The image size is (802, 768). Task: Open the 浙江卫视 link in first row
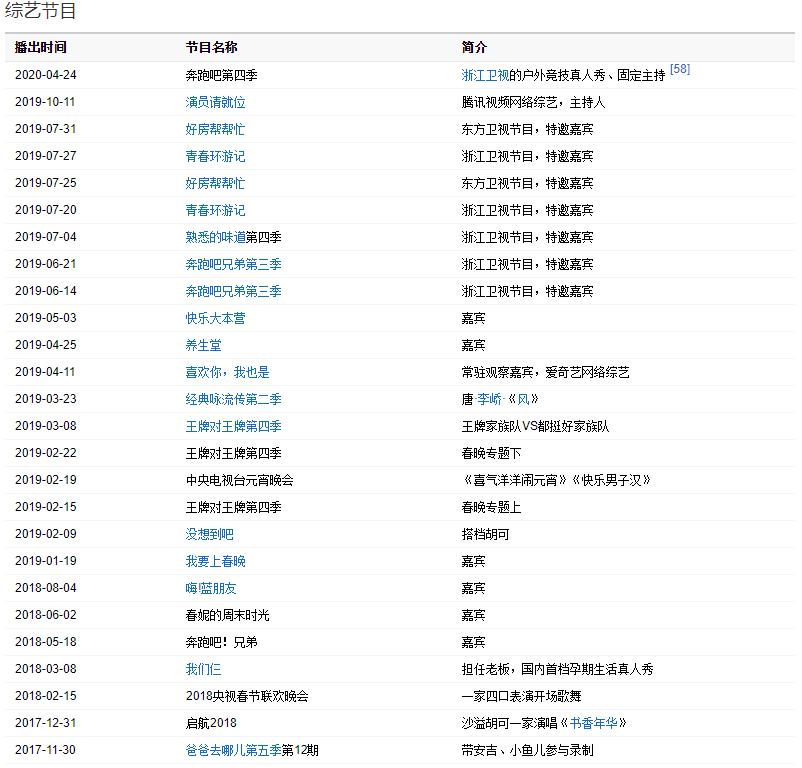pyautogui.click(x=485, y=75)
